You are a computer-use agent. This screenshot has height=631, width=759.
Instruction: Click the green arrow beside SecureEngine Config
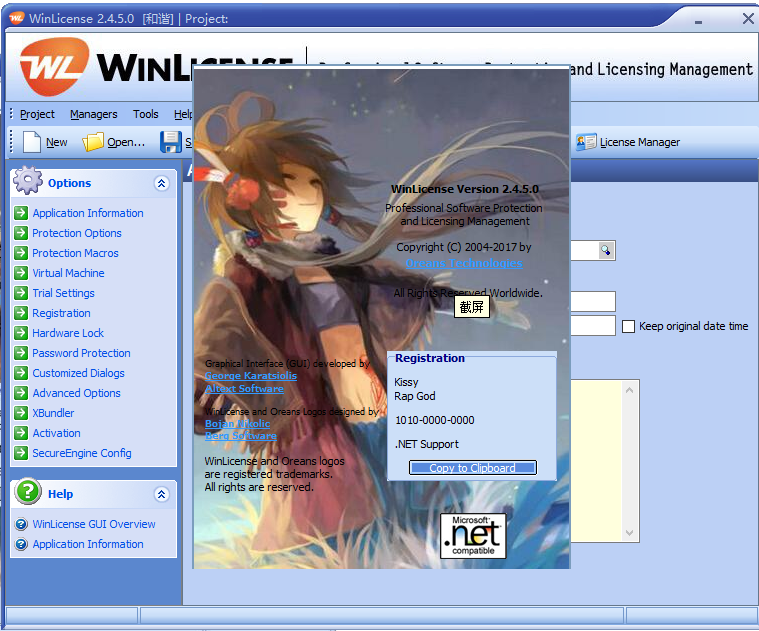[21, 453]
